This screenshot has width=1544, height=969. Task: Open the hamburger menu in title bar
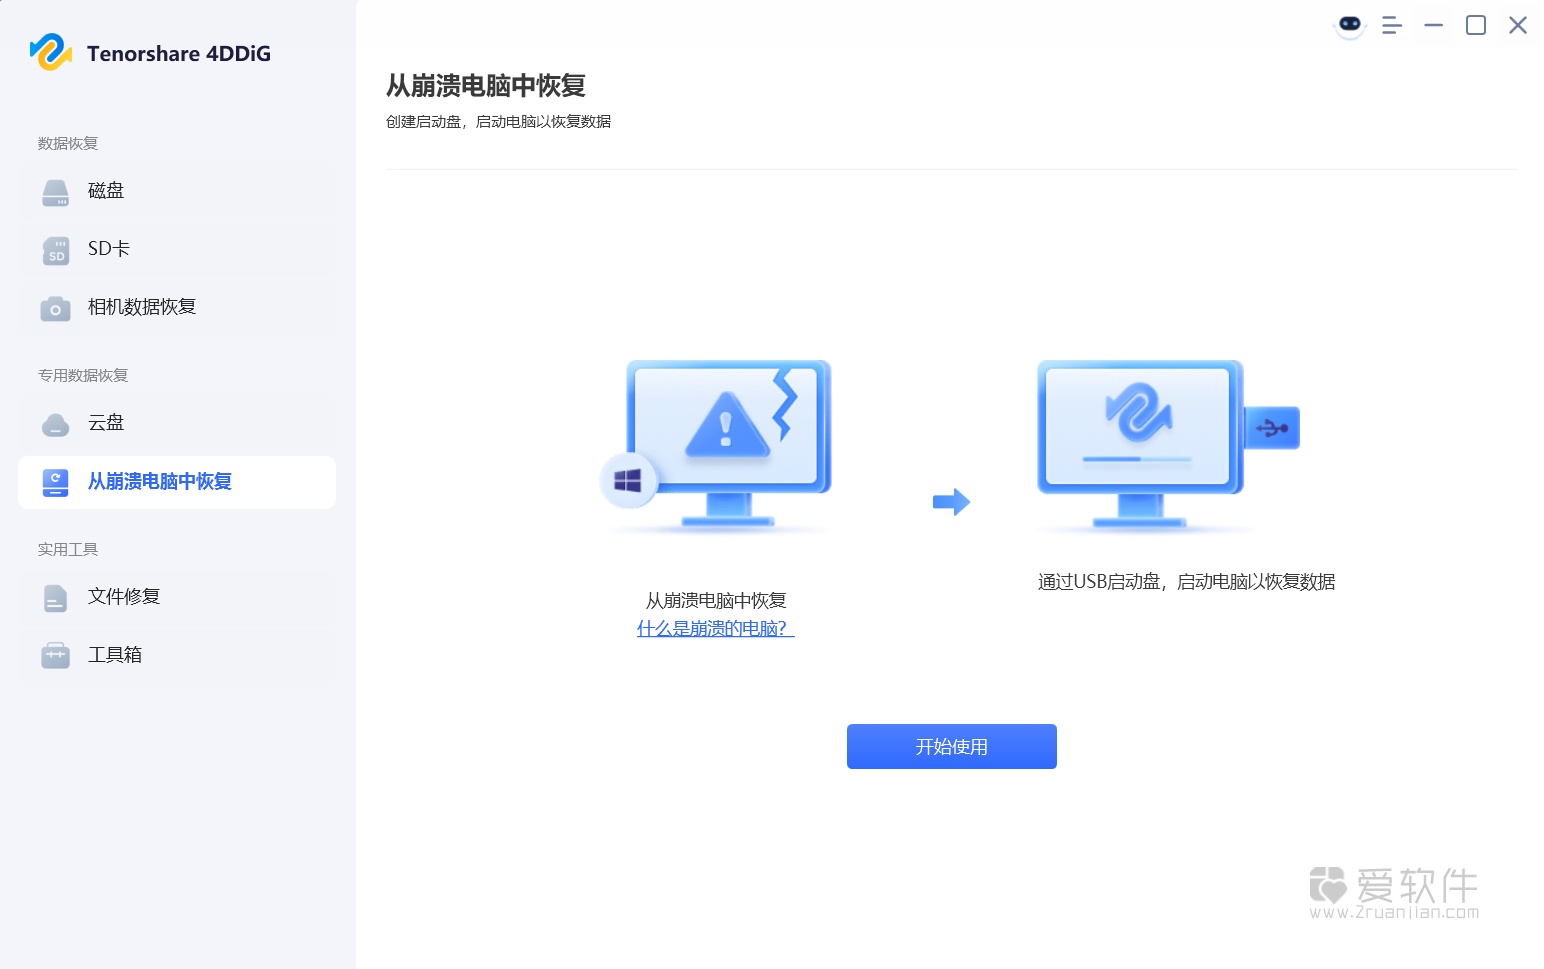point(1391,25)
